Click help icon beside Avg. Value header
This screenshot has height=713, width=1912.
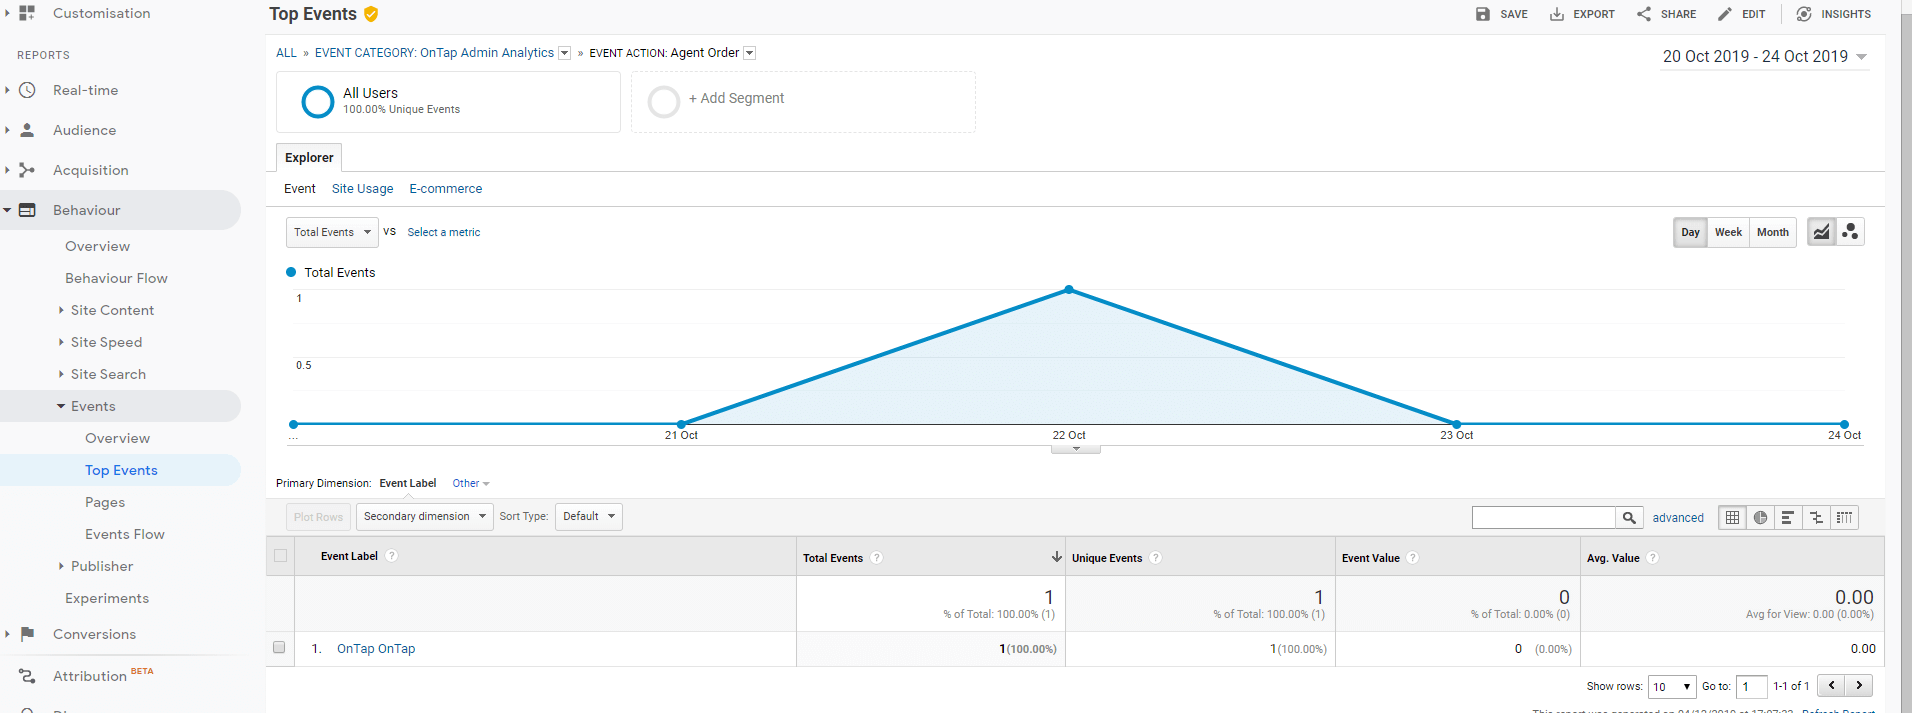point(1653,558)
